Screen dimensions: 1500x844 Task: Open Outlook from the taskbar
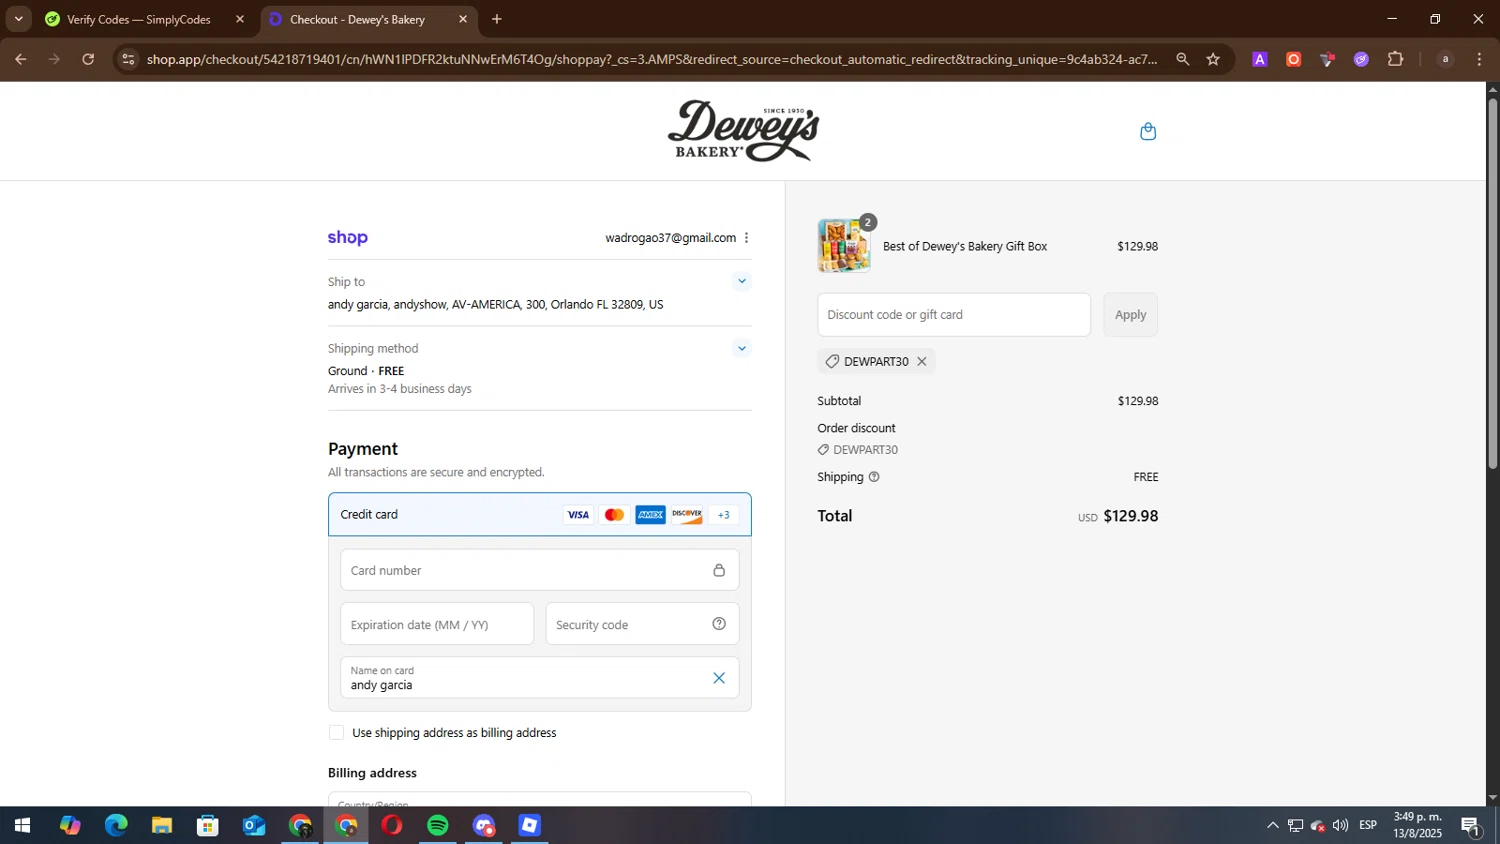coord(254,826)
